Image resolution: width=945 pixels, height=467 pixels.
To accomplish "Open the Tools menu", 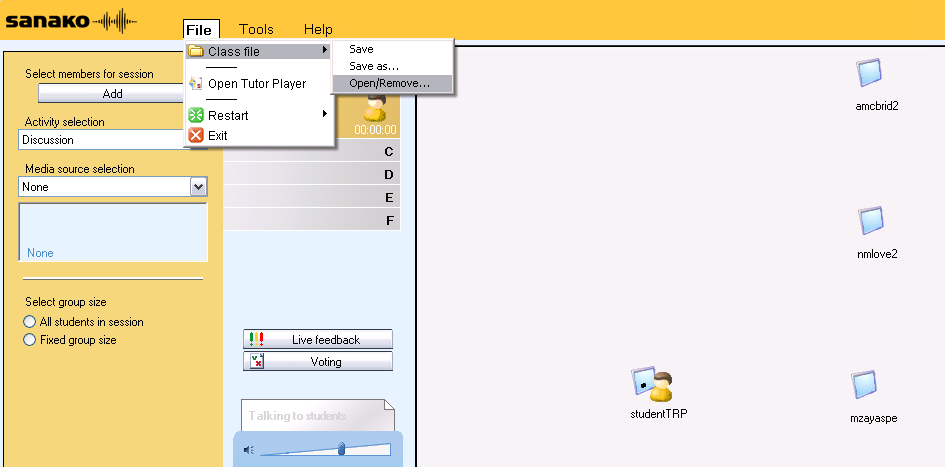I will click(x=256, y=29).
